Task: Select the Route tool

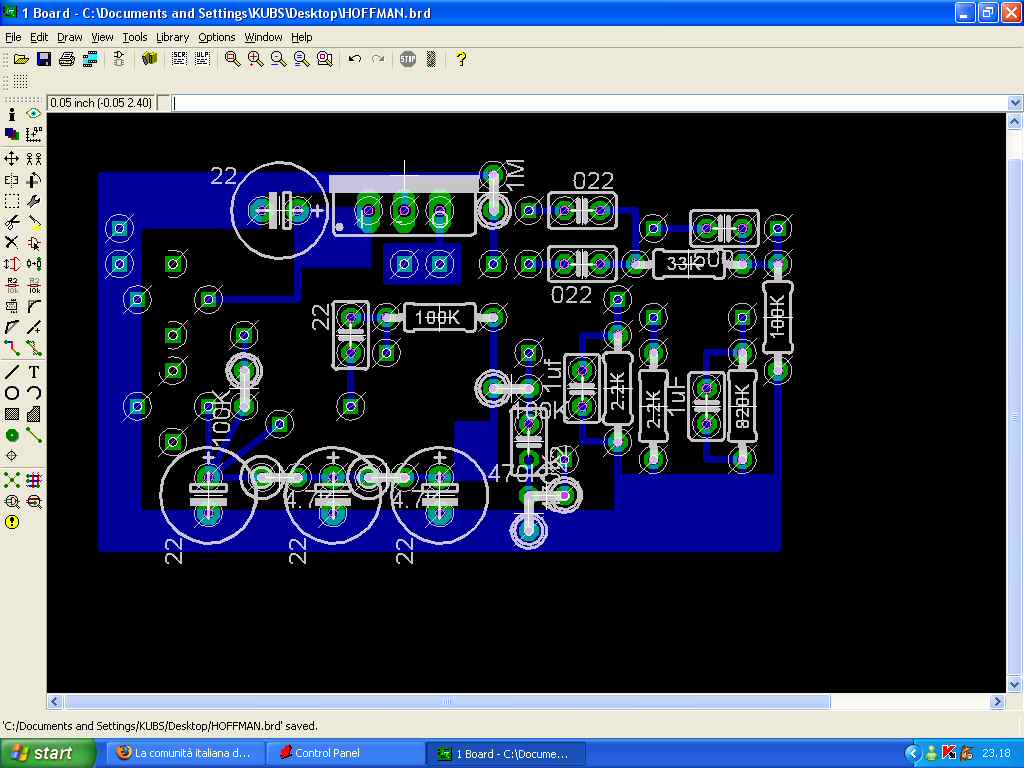Action: [12, 349]
